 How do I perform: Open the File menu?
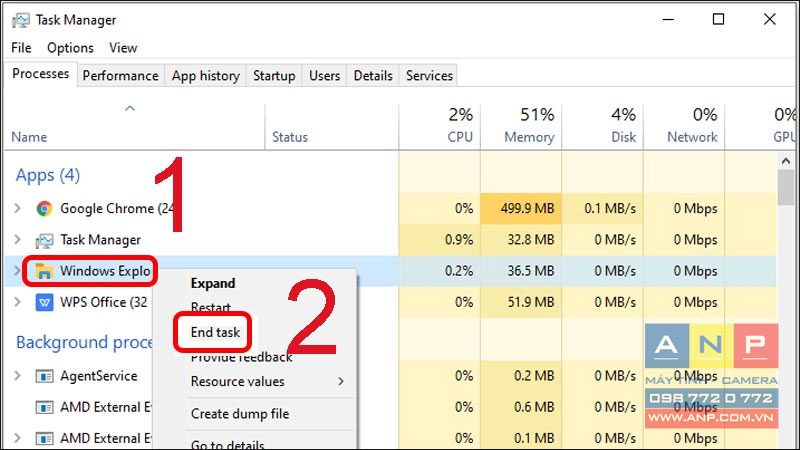point(21,48)
